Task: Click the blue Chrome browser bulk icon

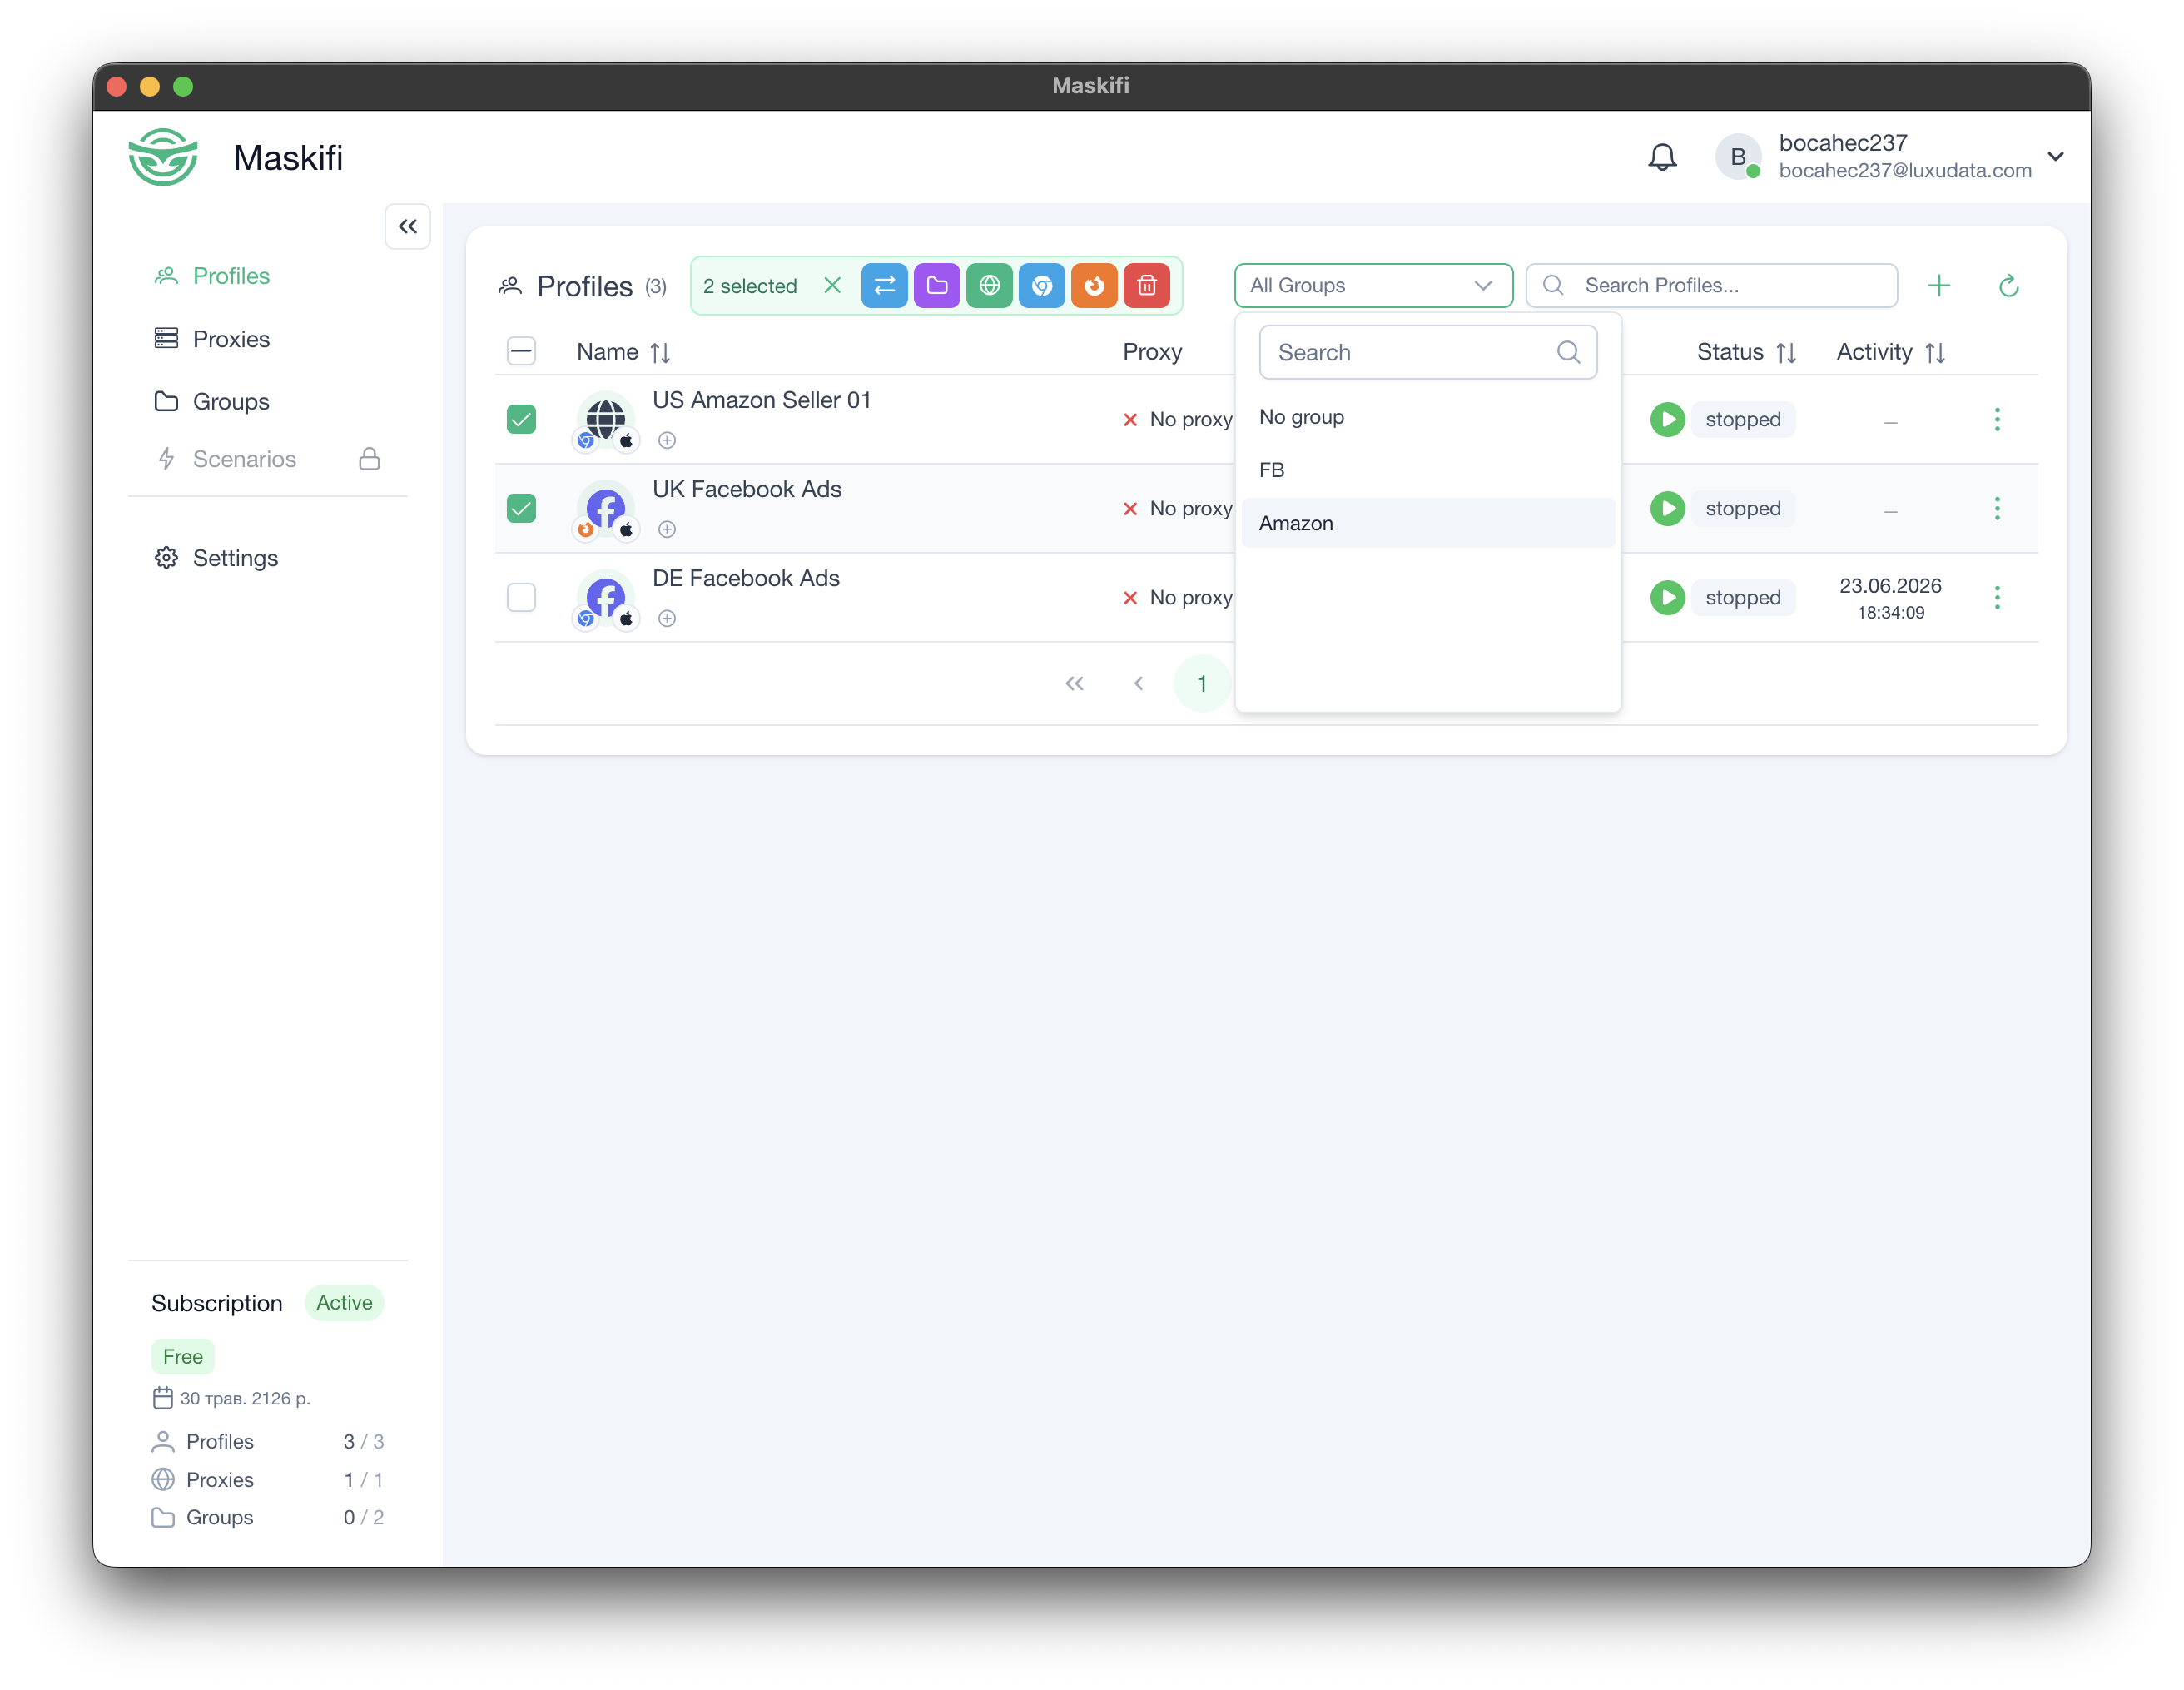Action: point(1042,286)
